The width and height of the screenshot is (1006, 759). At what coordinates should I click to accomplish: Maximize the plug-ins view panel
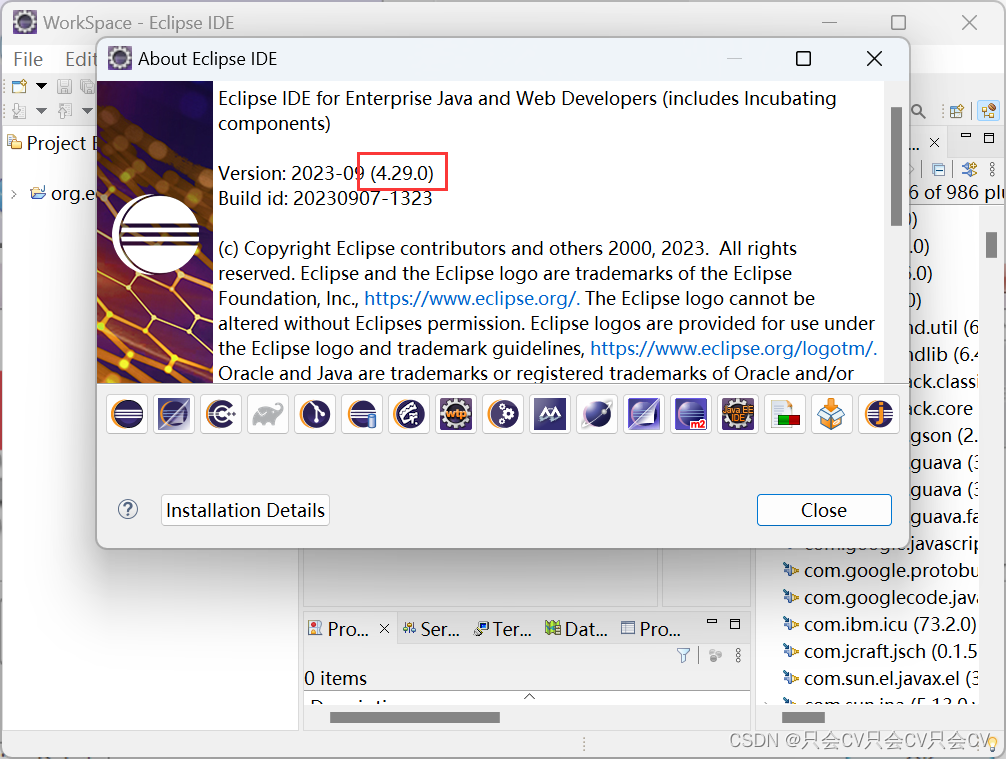[989, 138]
